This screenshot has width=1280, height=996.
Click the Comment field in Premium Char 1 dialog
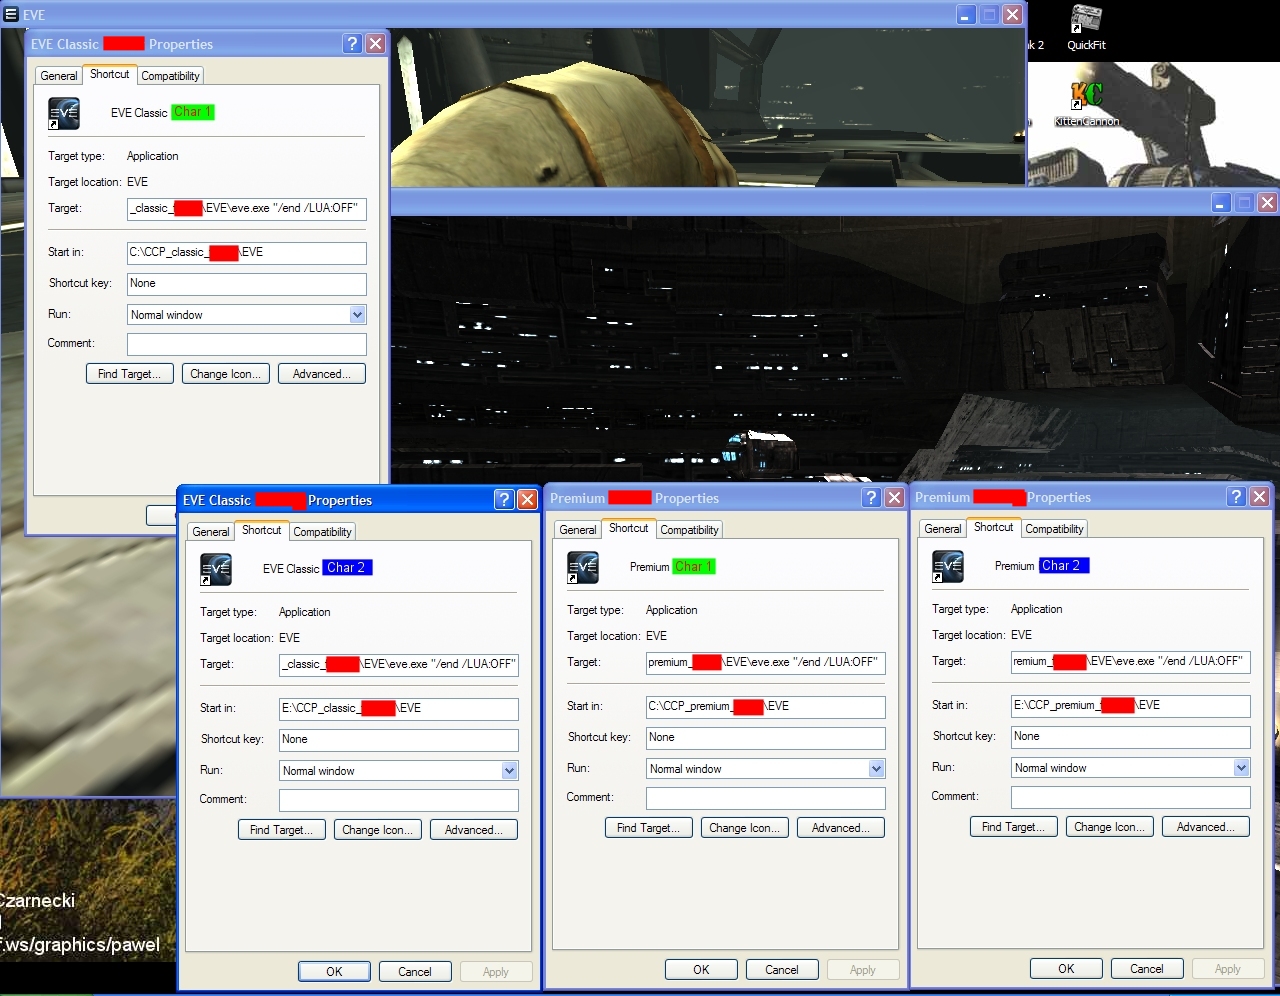766,798
